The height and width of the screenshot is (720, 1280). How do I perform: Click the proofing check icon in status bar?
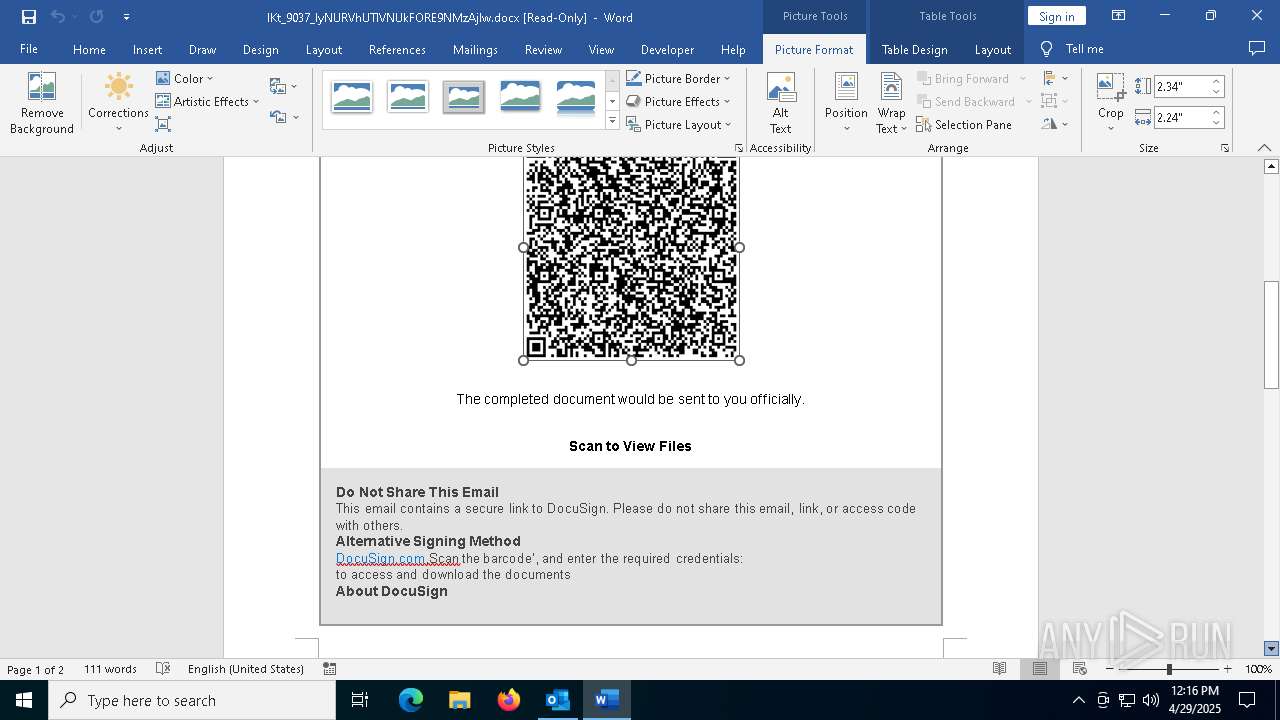(162, 669)
